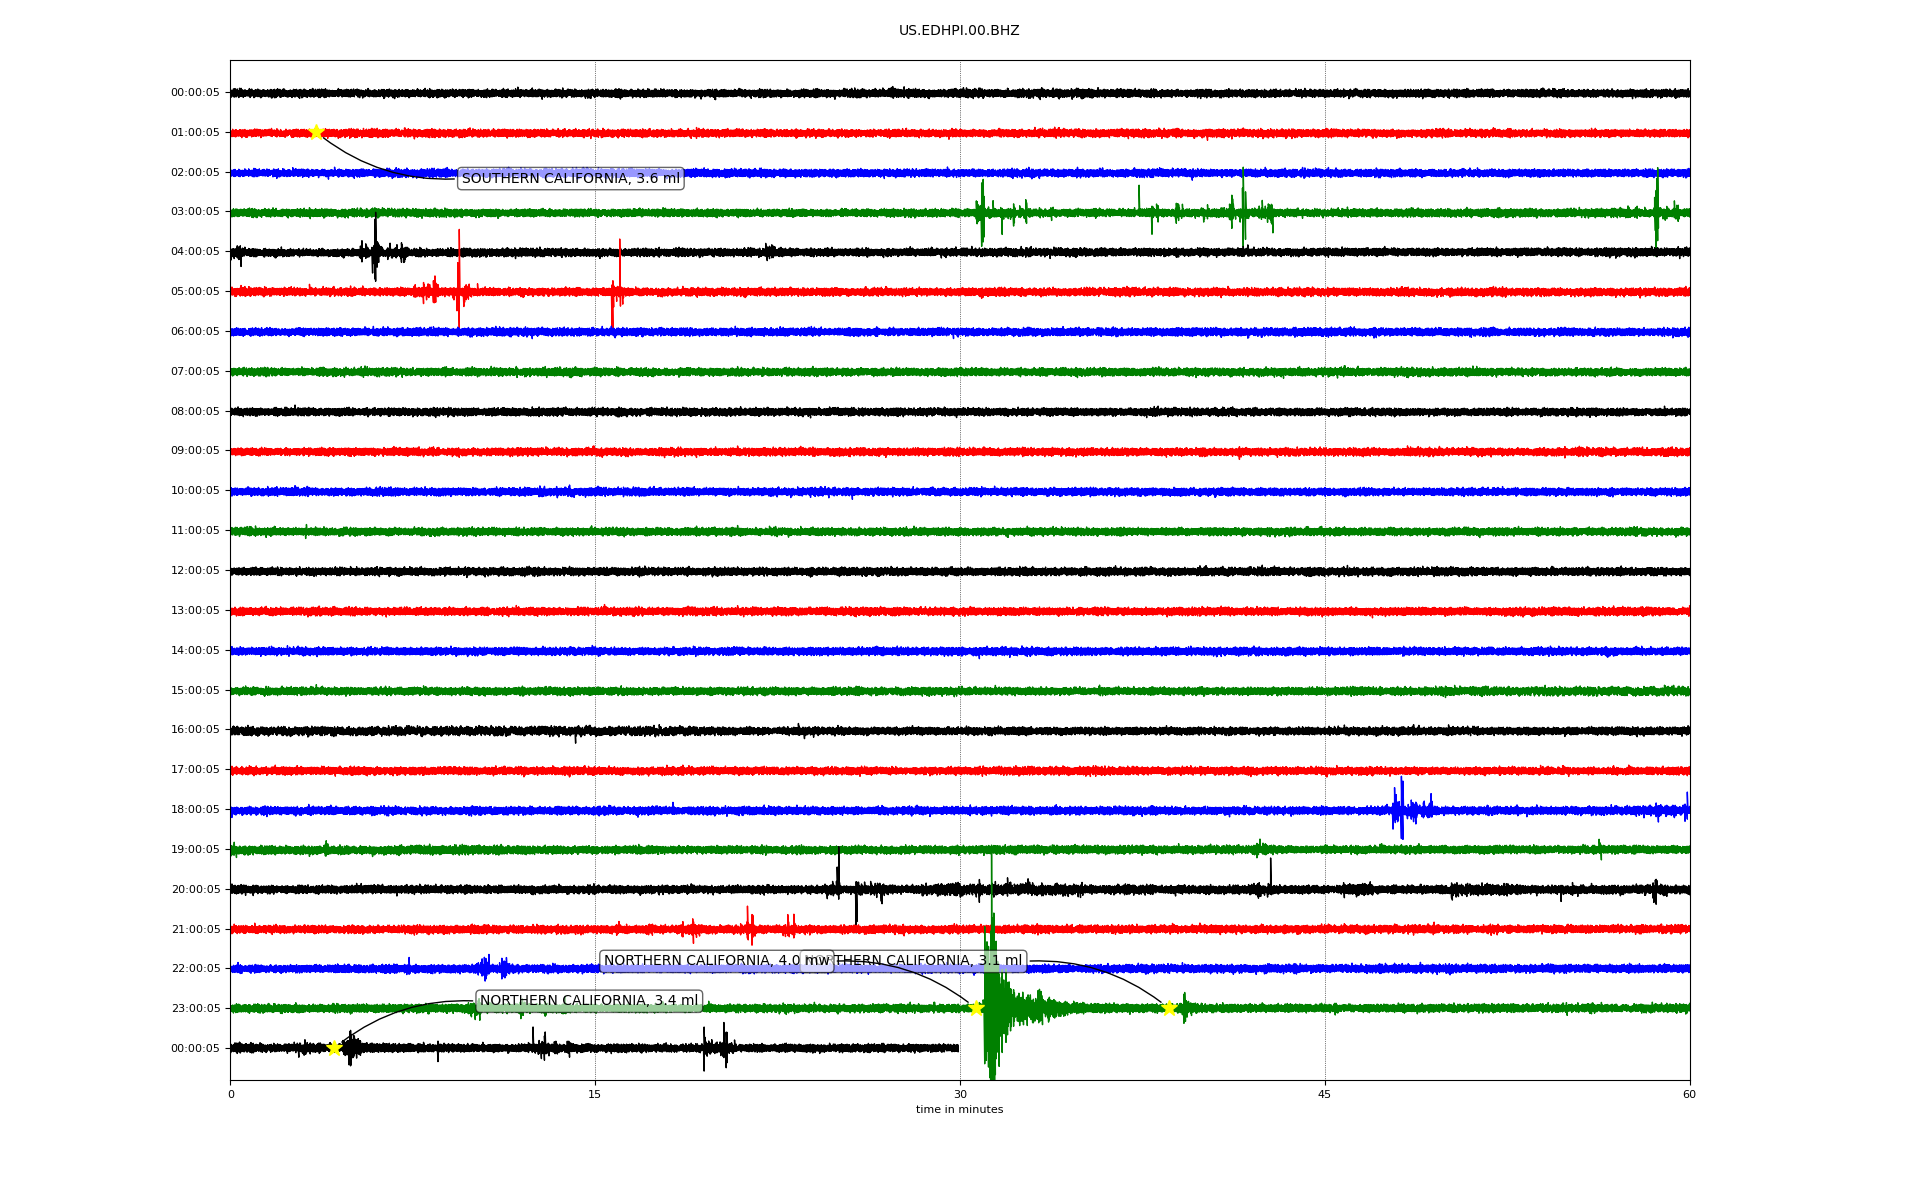Viewport: 1920px width, 1200px height.
Task: Click the 23:00:05 row time label
Action: (195, 1009)
